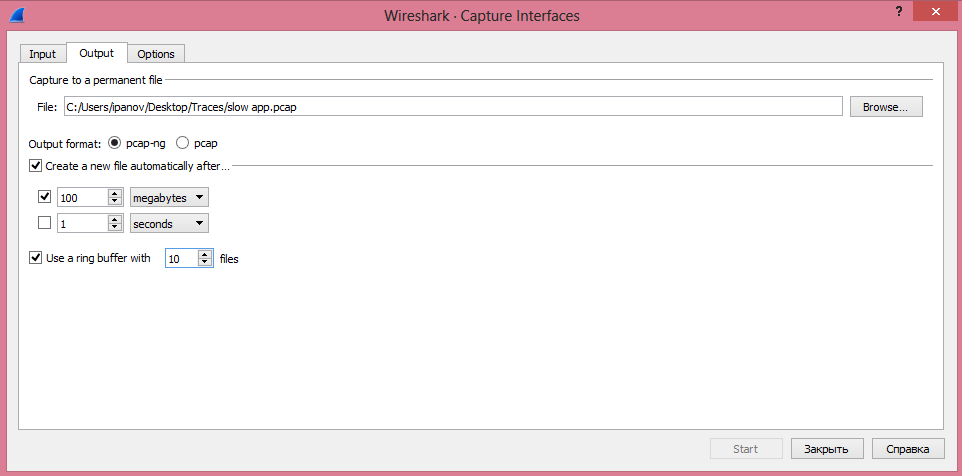The height and width of the screenshot is (476, 962).
Task: Enable the seconds time limit checkbox
Action: (44, 223)
